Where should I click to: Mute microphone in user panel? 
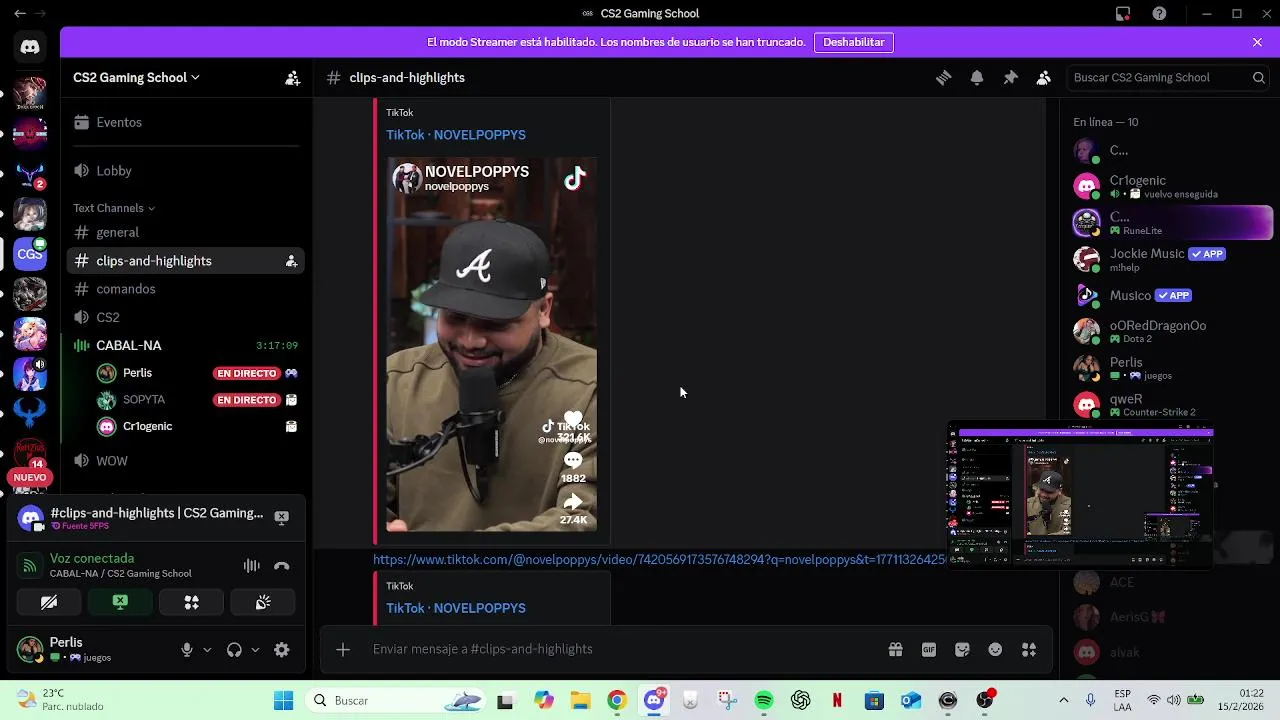[187, 650]
